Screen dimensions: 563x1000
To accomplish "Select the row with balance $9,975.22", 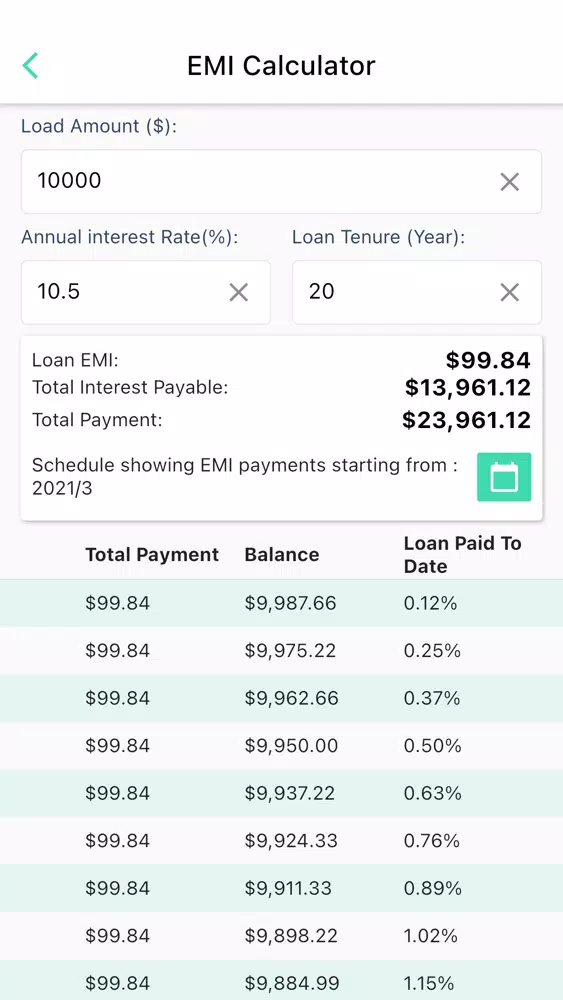I will 281,651.
